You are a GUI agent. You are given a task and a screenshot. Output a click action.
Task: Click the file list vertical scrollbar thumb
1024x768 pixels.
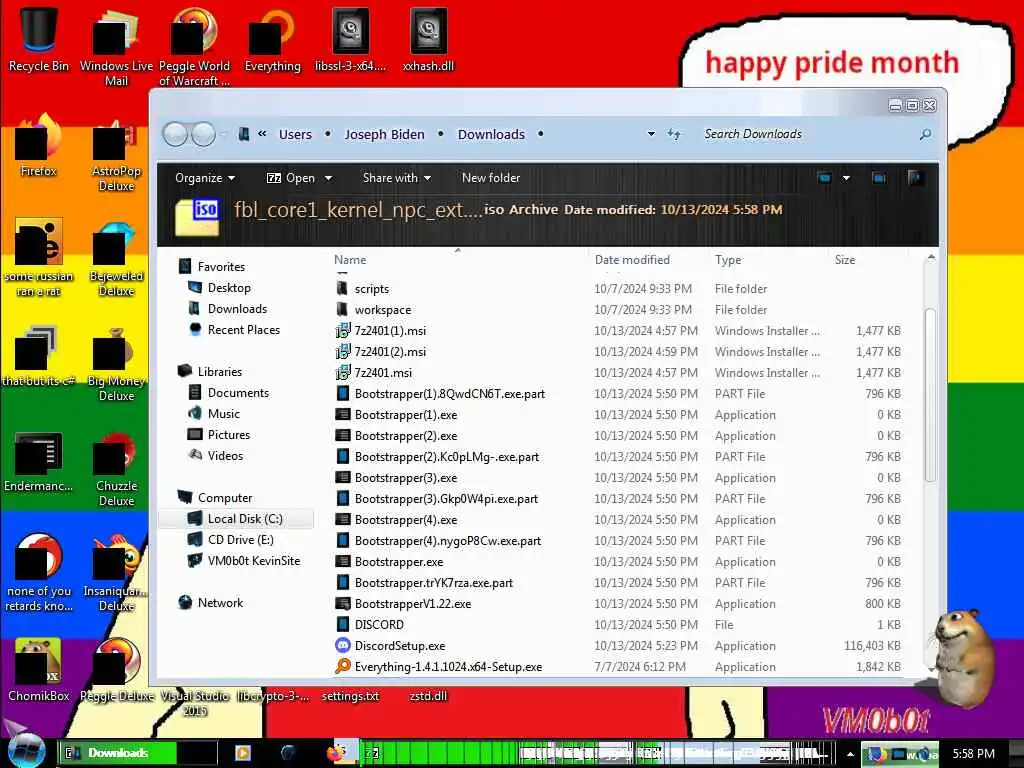(931, 396)
